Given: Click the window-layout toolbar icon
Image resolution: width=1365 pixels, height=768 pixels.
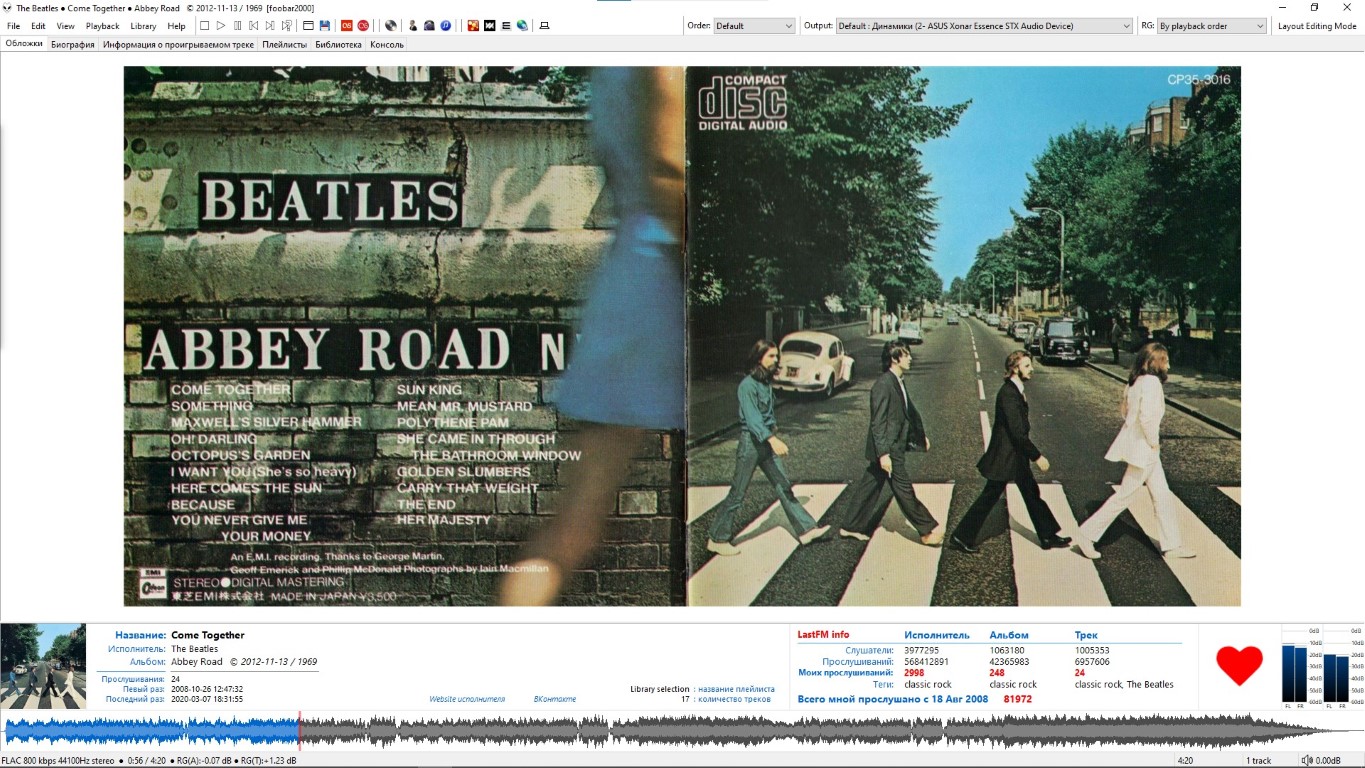Looking at the screenshot, I should click(x=308, y=26).
